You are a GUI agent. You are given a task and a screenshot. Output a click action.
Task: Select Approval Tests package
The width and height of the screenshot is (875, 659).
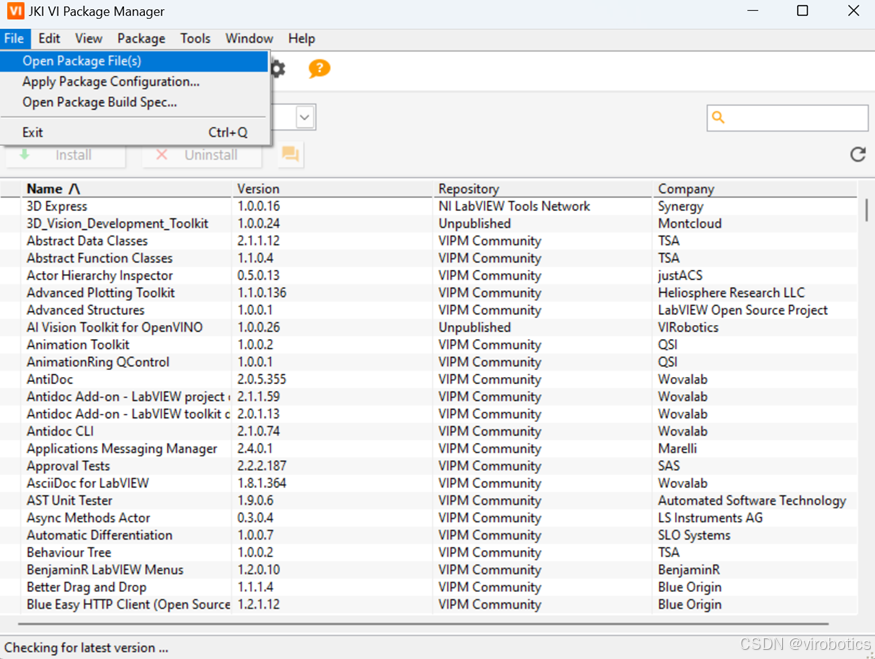[429, 466]
